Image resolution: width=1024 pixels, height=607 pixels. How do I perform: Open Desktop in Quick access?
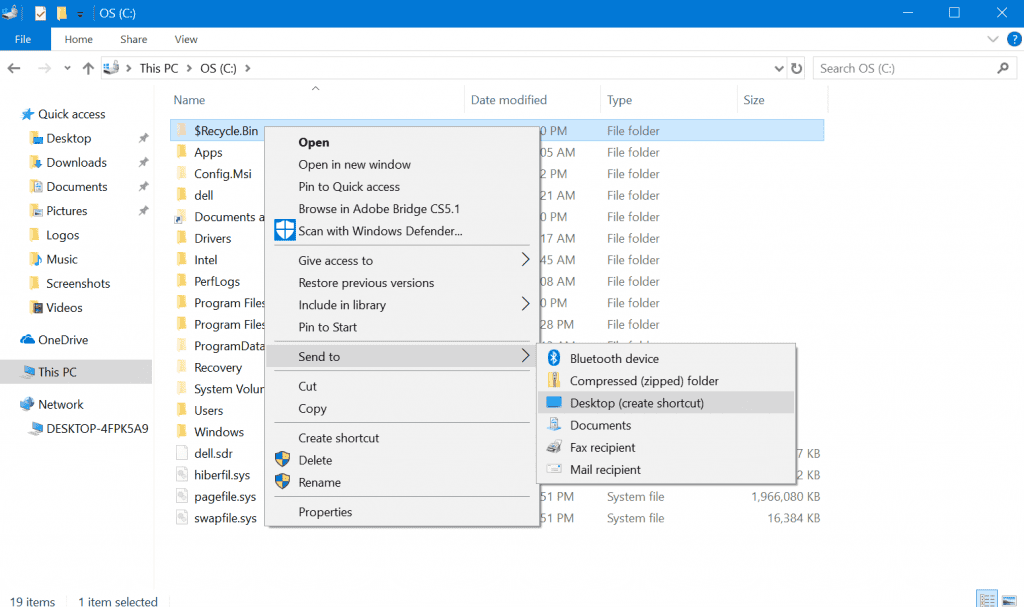tap(69, 139)
